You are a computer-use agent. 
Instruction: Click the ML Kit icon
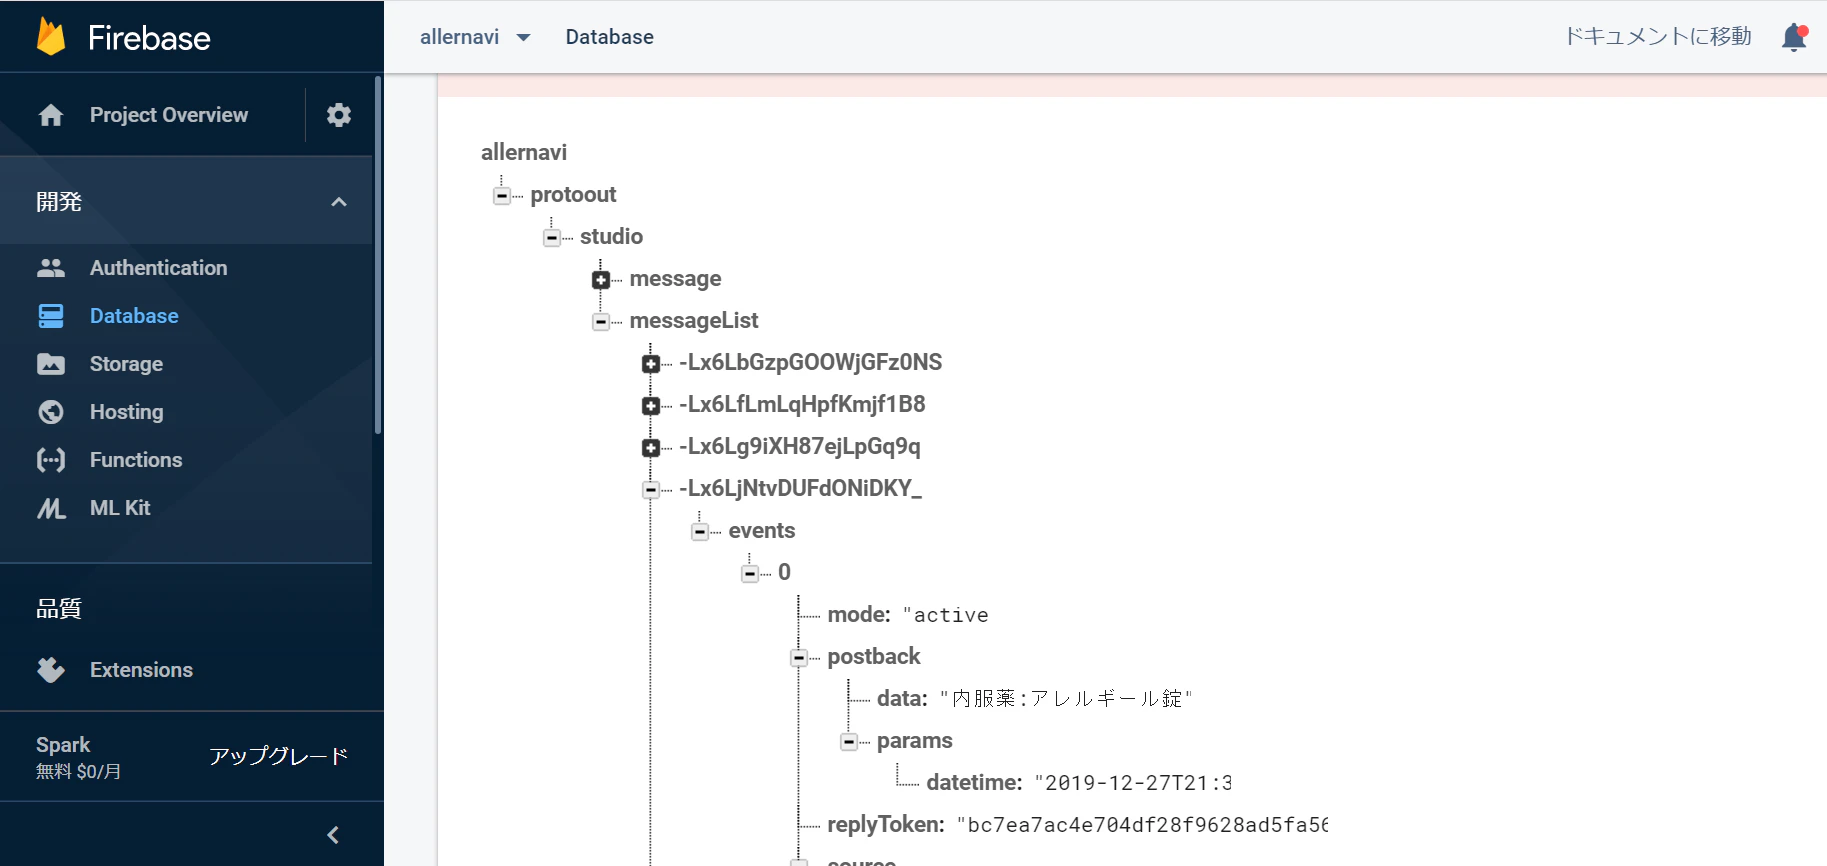click(51, 508)
